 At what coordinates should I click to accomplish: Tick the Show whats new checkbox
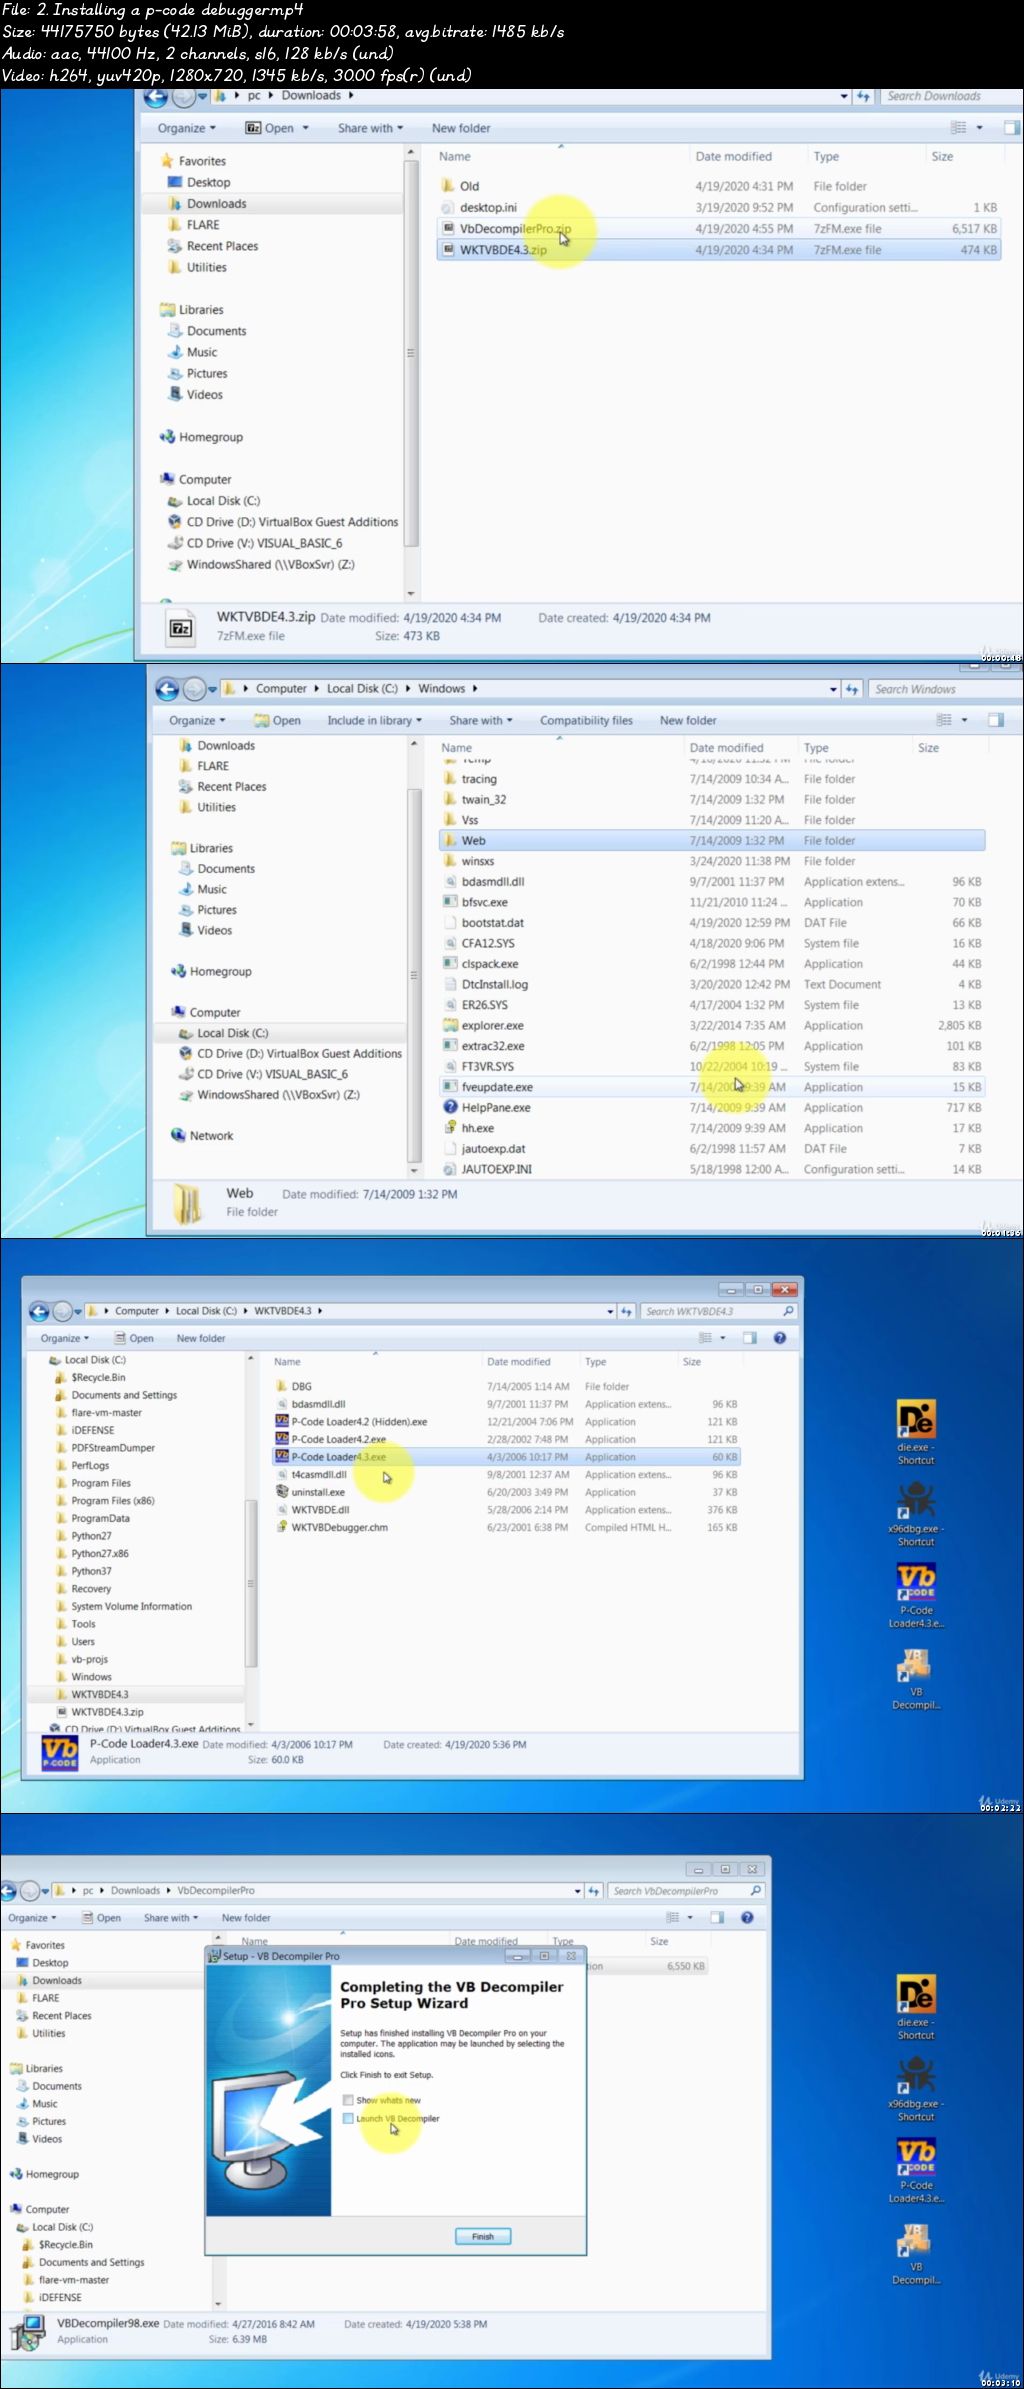(348, 2100)
